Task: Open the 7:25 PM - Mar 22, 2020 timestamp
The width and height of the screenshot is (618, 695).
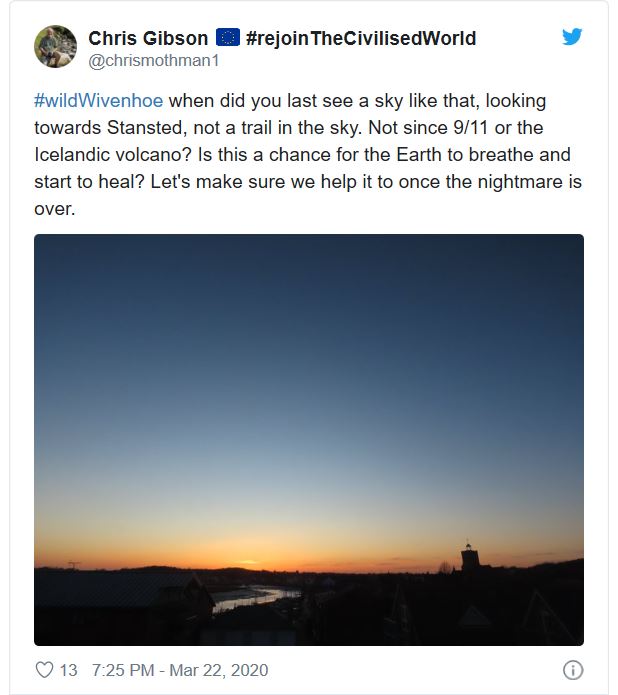Action: point(180,670)
